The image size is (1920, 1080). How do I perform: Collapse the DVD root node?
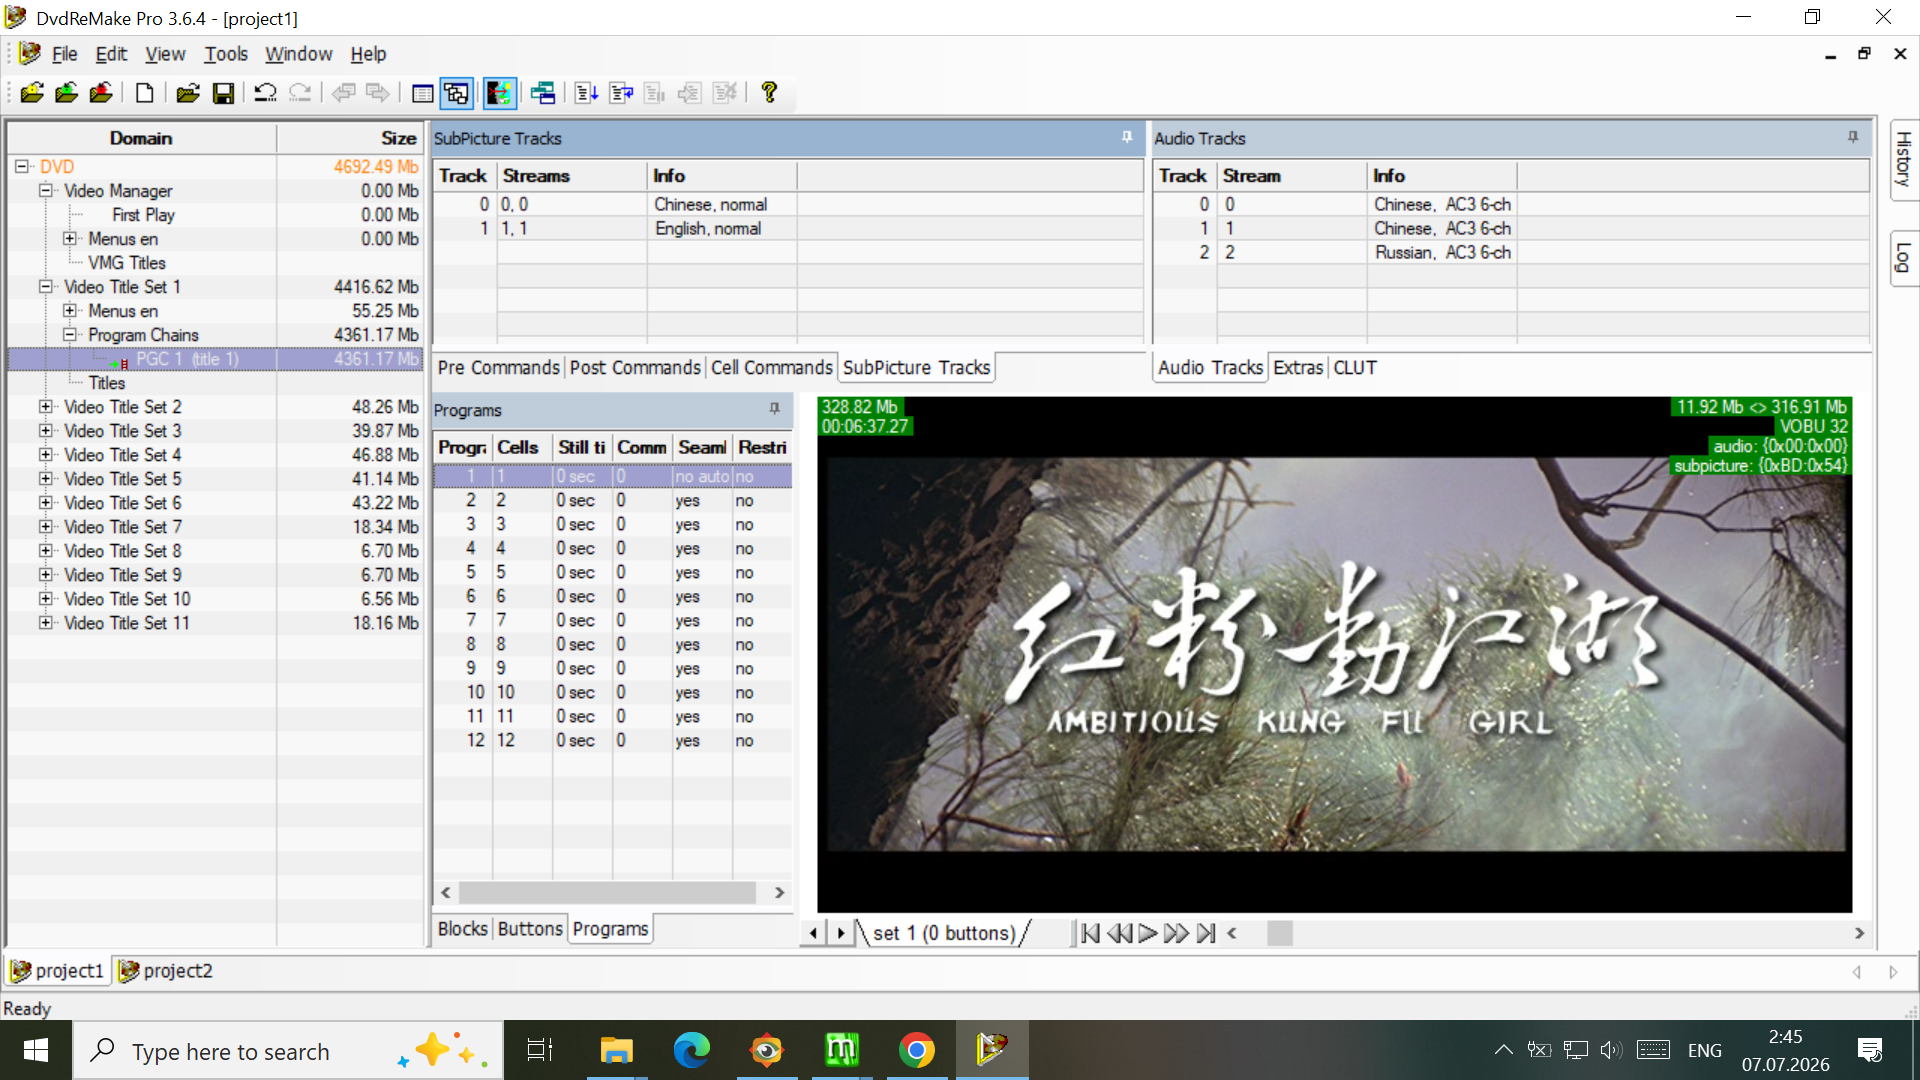click(22, 166)
